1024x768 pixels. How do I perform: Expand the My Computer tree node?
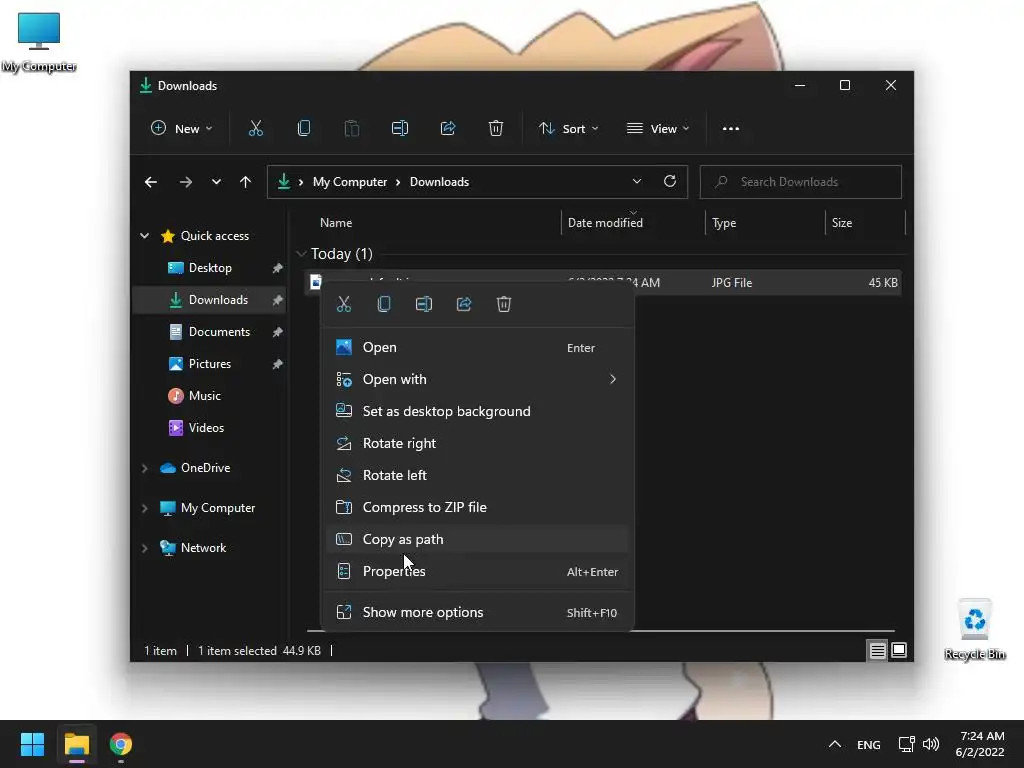point(144,508)
